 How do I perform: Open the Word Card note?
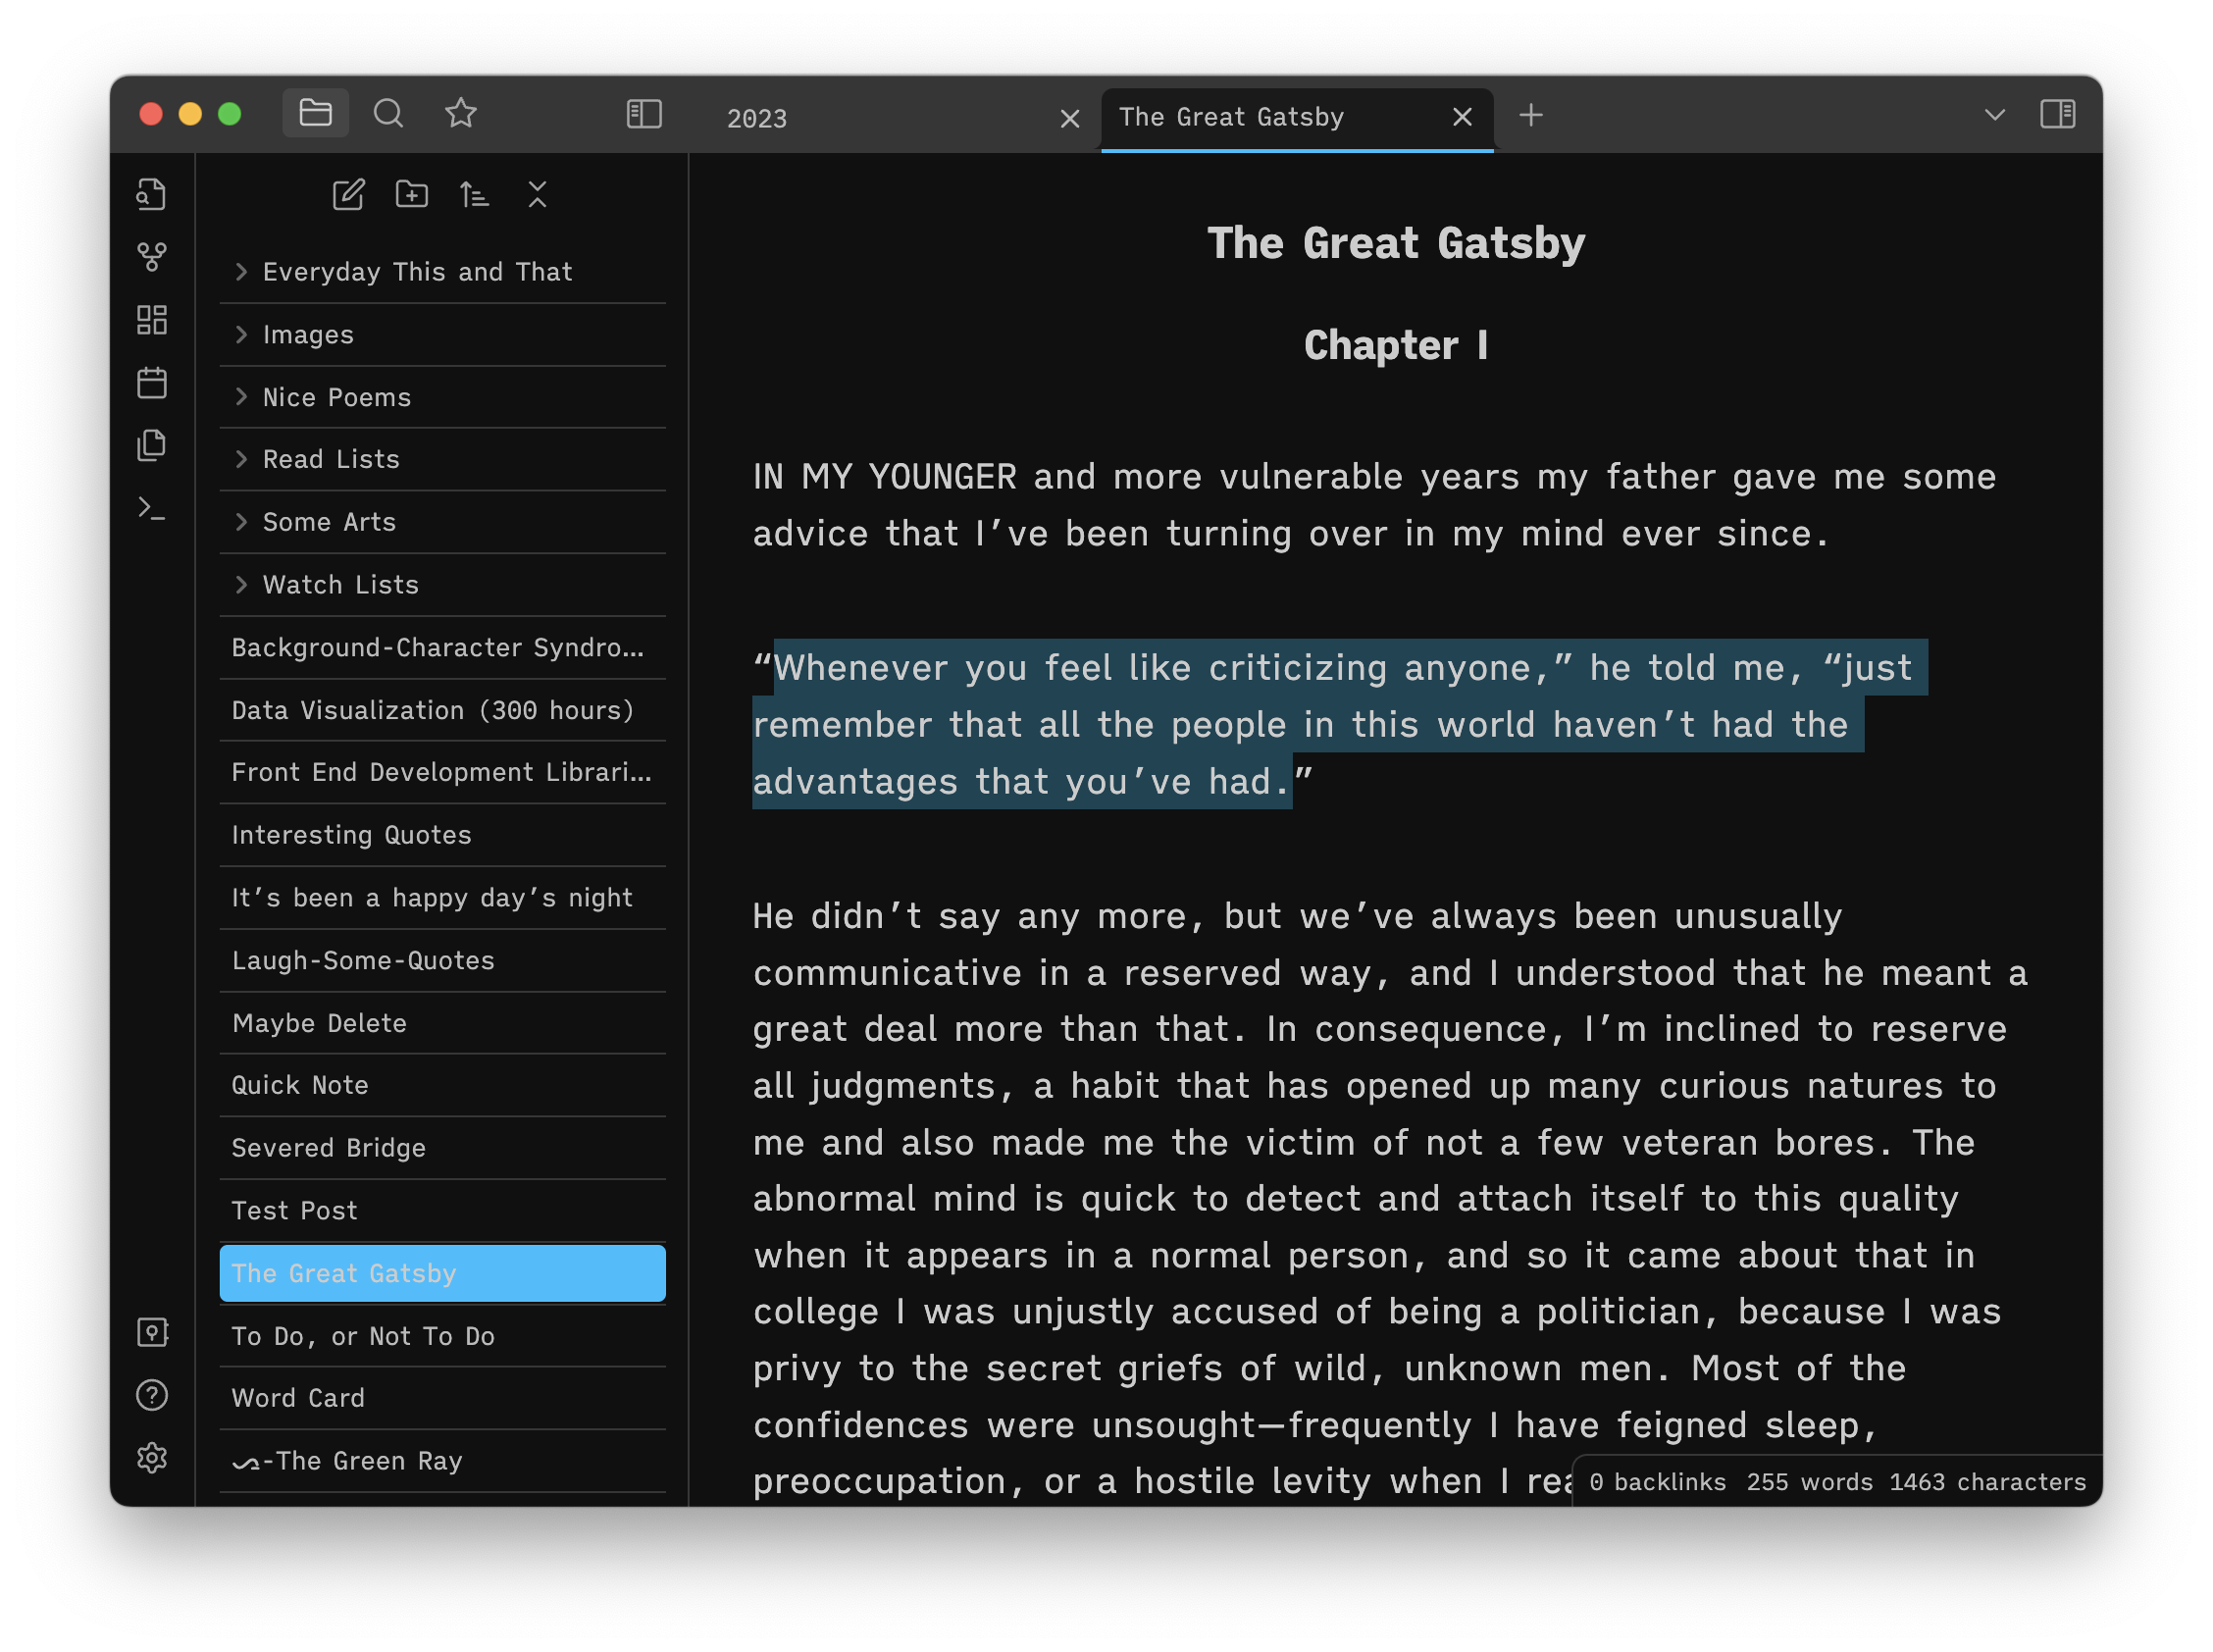click(x=442, y=1398)
